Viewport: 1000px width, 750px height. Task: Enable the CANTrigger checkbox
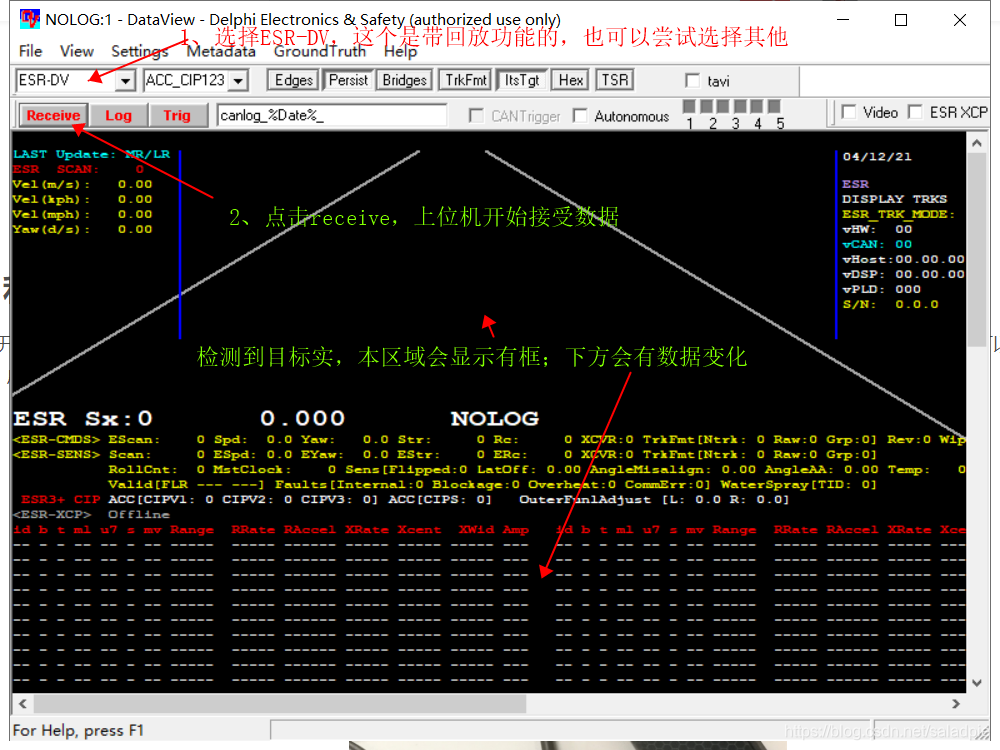pos(476,115)
